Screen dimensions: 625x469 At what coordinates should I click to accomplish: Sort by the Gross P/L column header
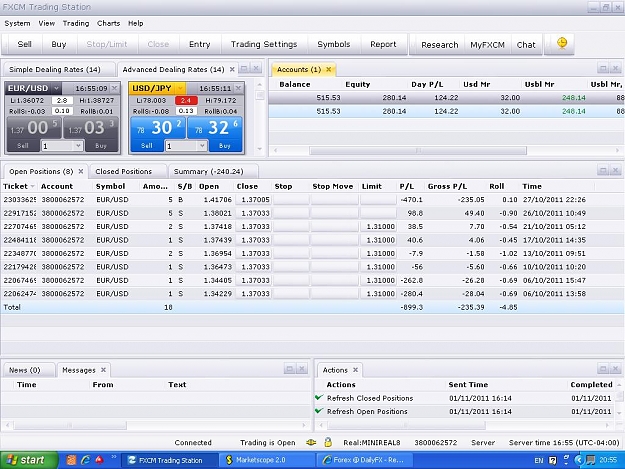[447, 186]
